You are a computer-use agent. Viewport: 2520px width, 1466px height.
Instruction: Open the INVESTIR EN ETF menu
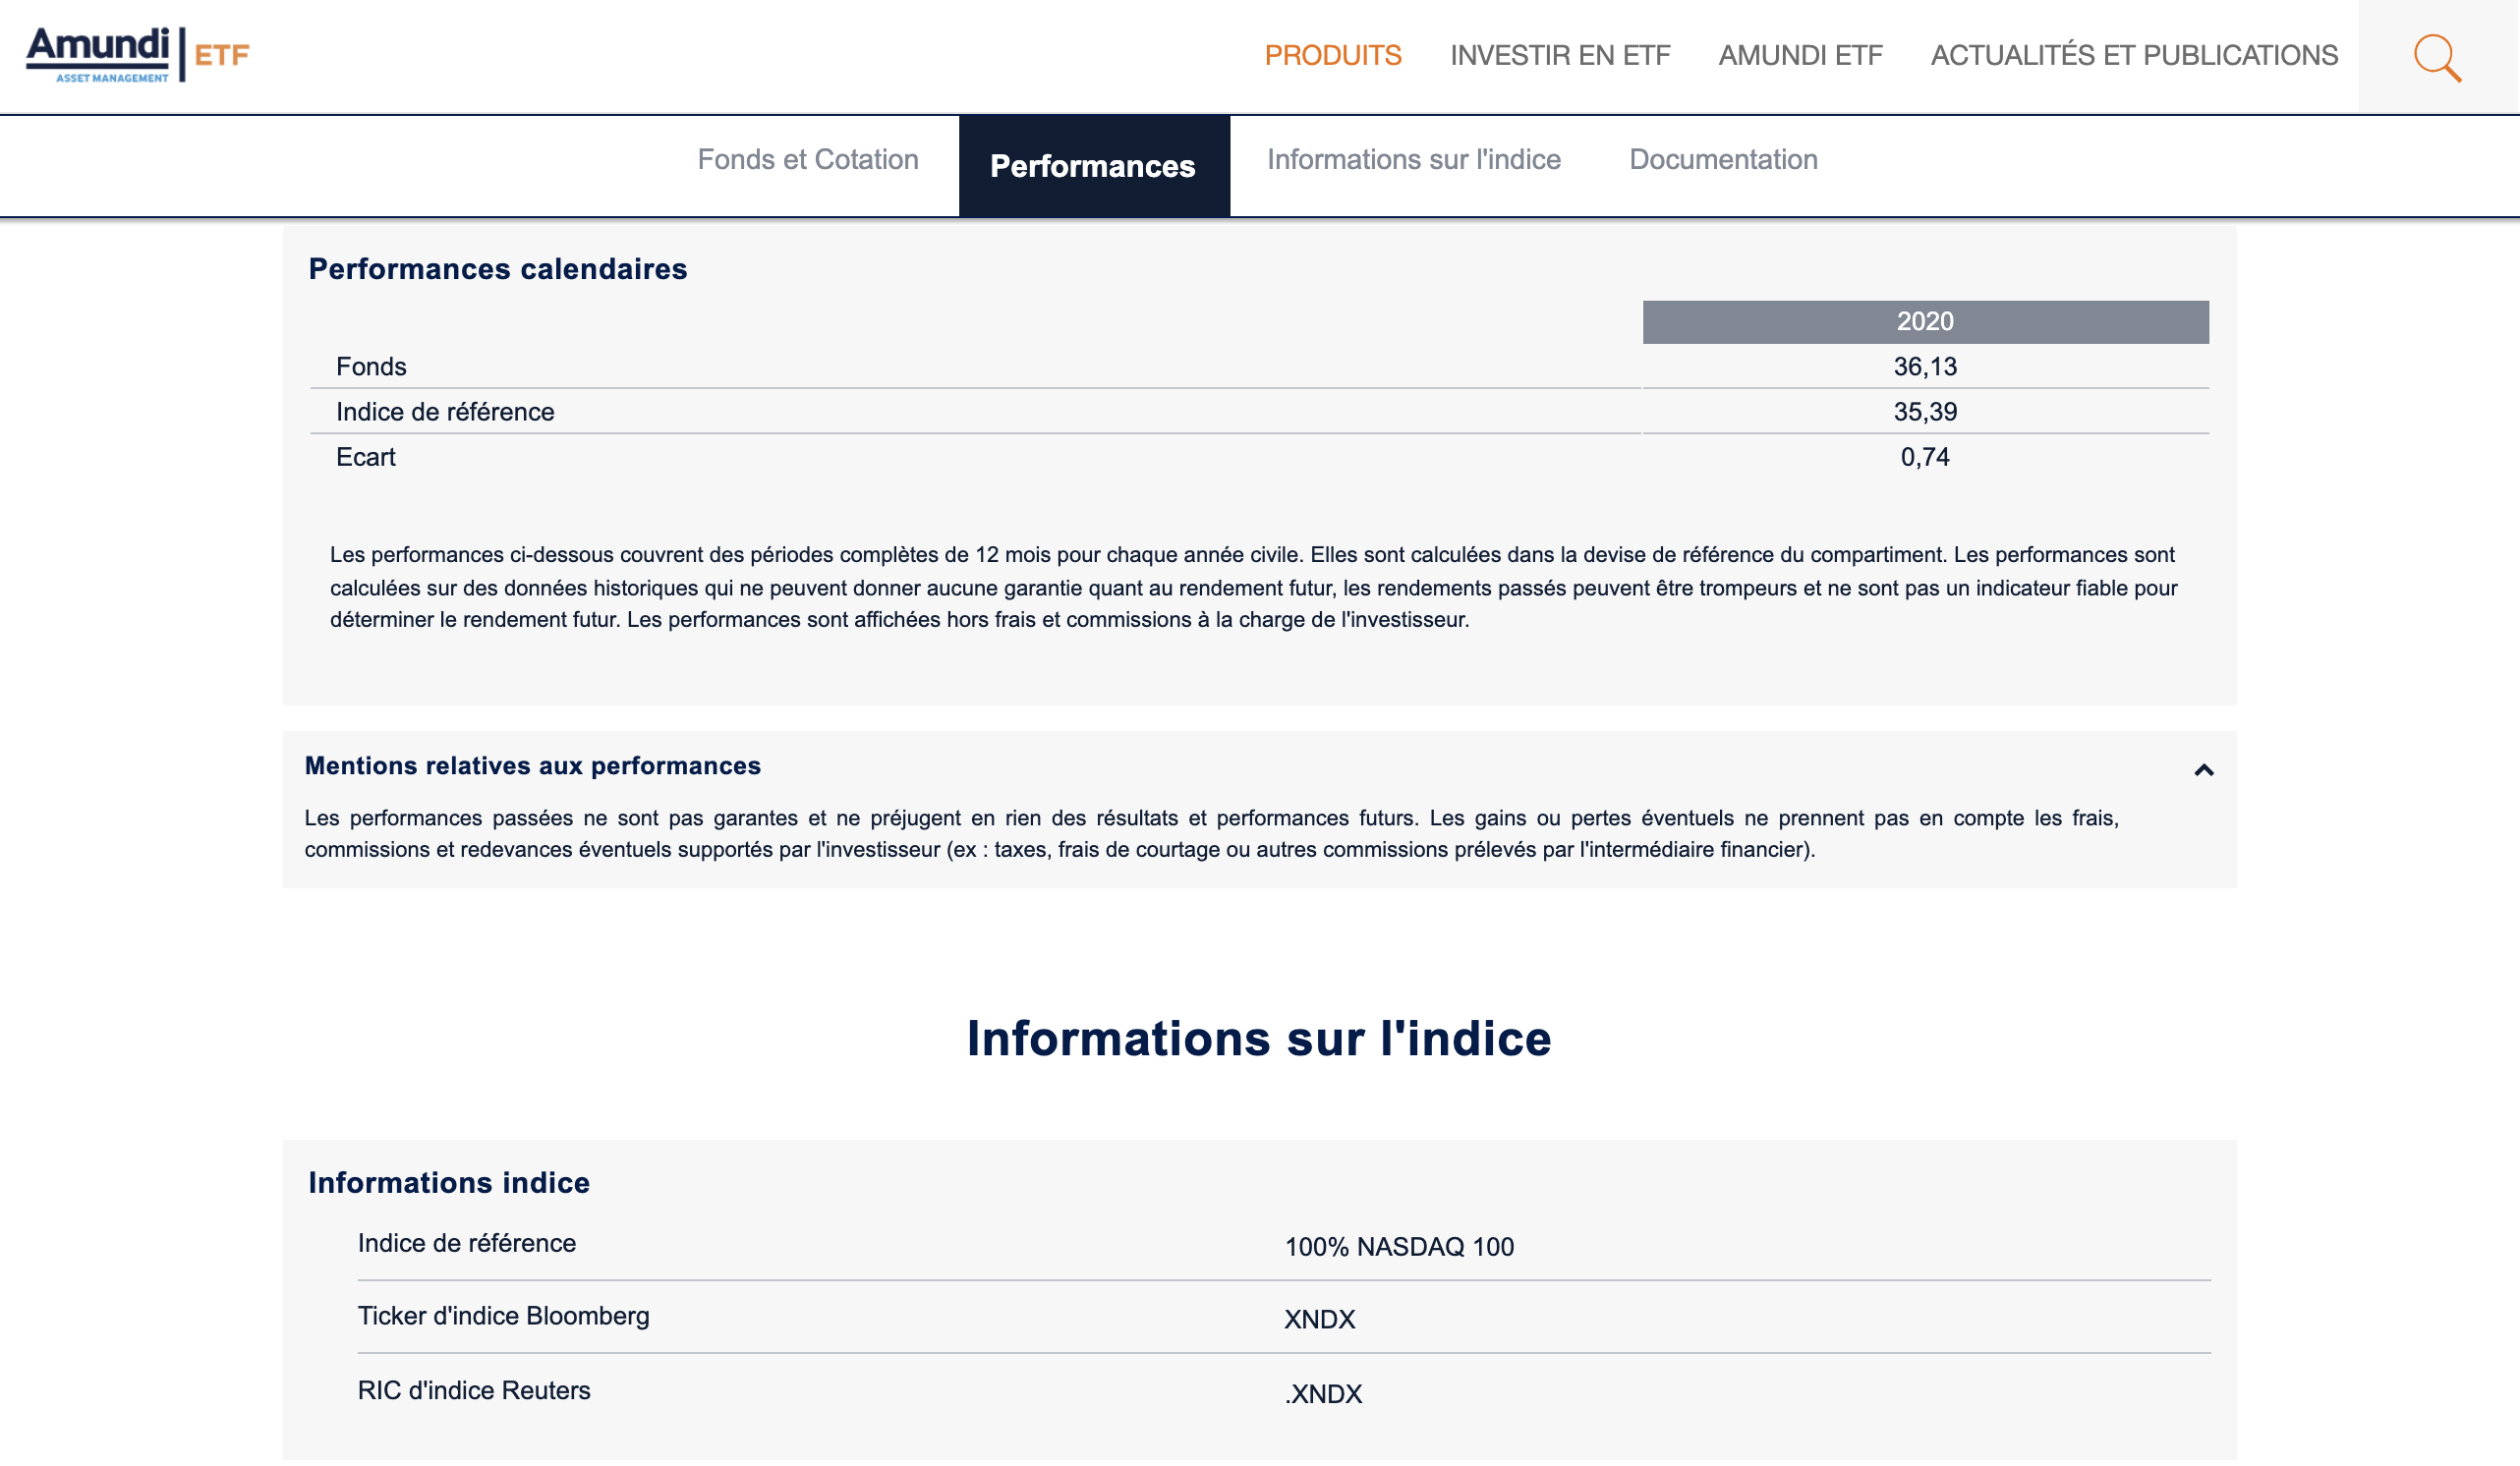point(1560,55)
